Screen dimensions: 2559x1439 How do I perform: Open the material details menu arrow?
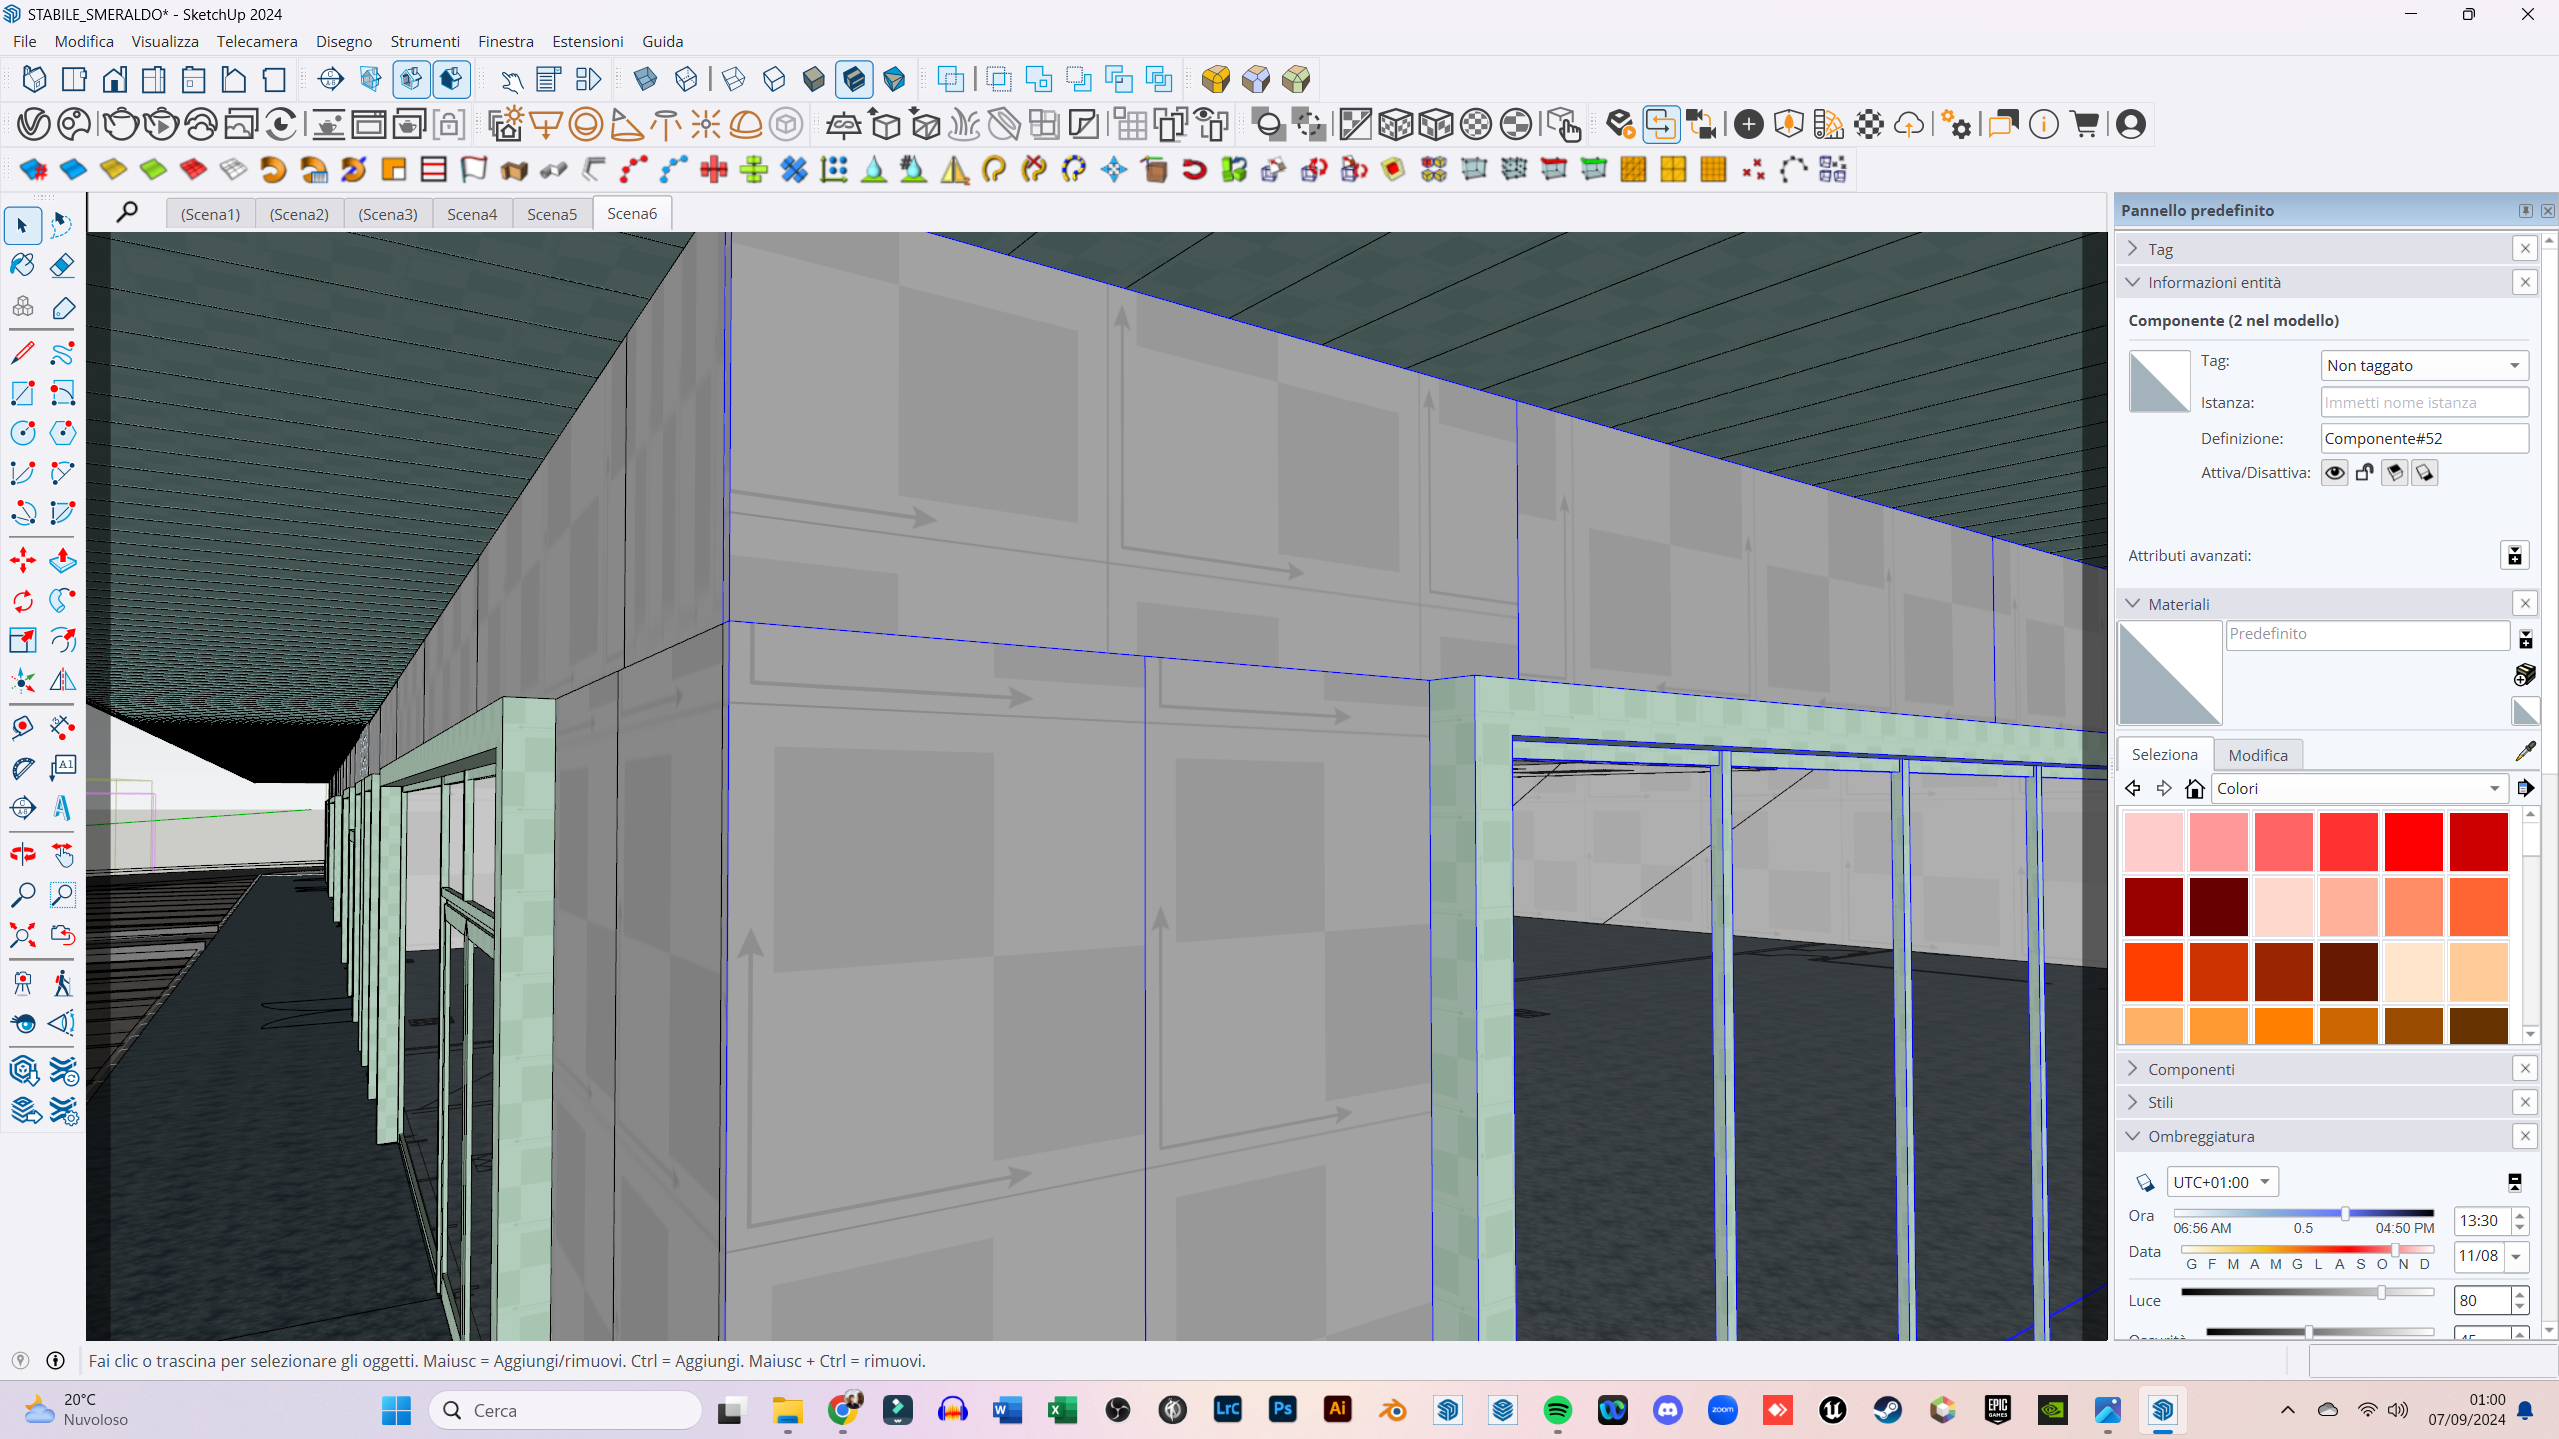[x=2525, y=788]
